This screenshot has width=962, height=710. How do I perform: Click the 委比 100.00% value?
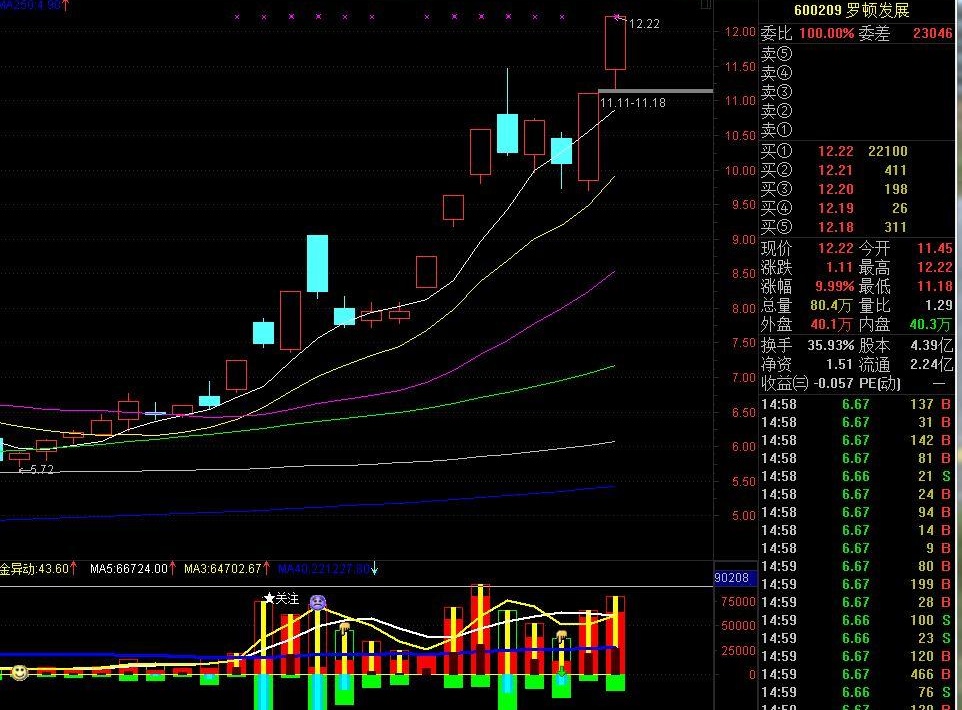[x=826, y=33]
